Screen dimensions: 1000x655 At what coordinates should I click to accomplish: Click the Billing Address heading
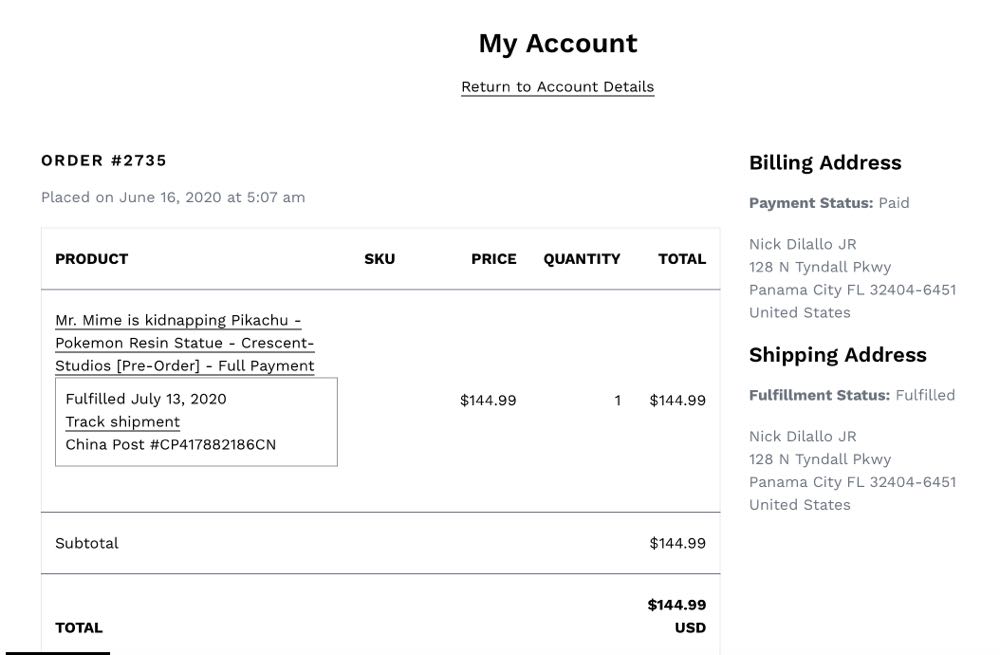pos(825,163)
